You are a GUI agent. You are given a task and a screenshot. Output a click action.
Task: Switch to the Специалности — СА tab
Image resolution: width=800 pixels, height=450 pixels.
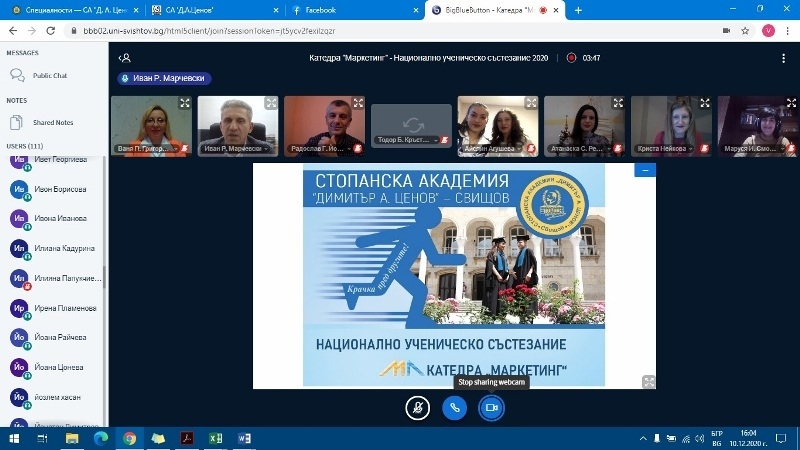click(76, 10)
